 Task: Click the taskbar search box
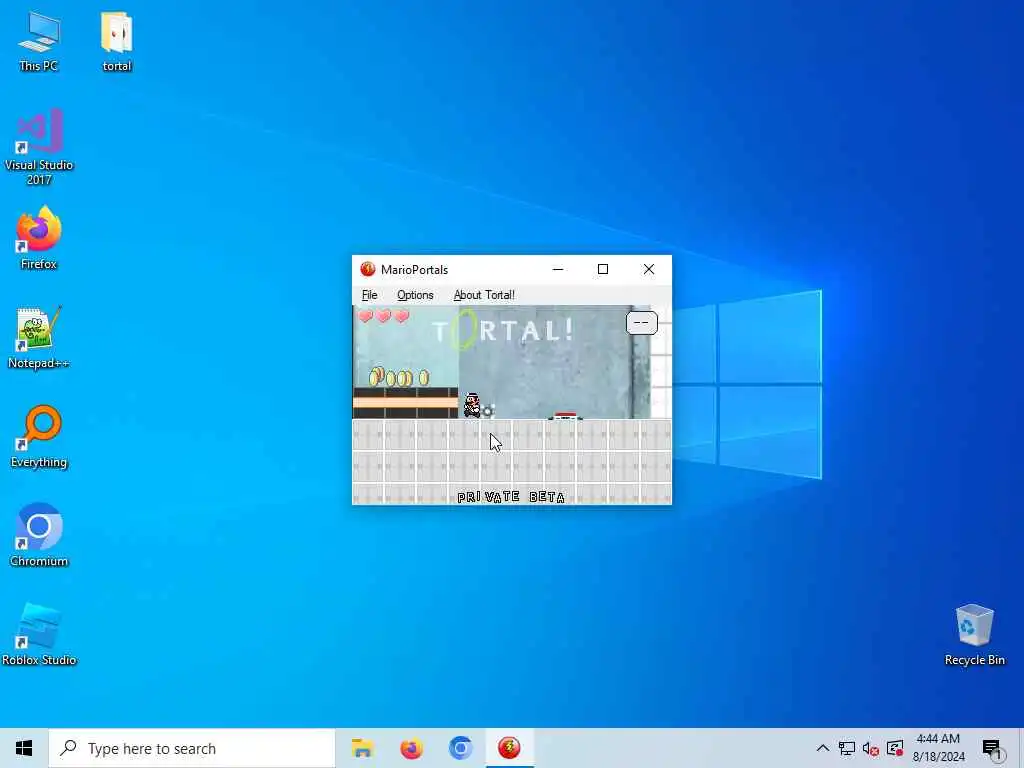[192, 748]
